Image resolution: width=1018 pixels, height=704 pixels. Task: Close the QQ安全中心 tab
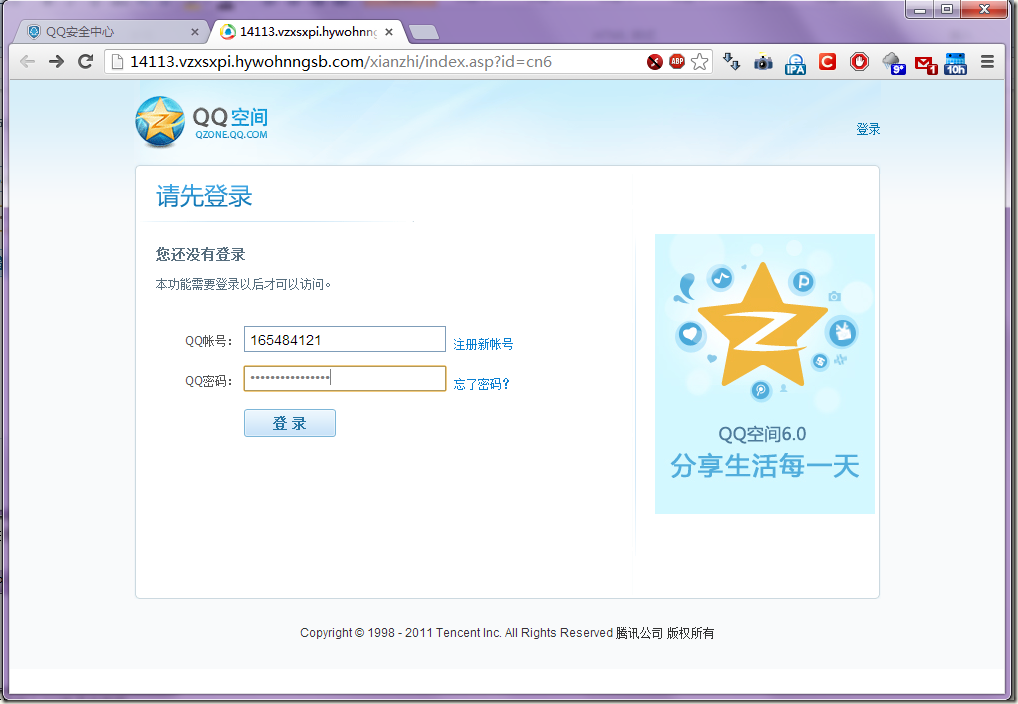pyautogui.click(x=195, y=32)
